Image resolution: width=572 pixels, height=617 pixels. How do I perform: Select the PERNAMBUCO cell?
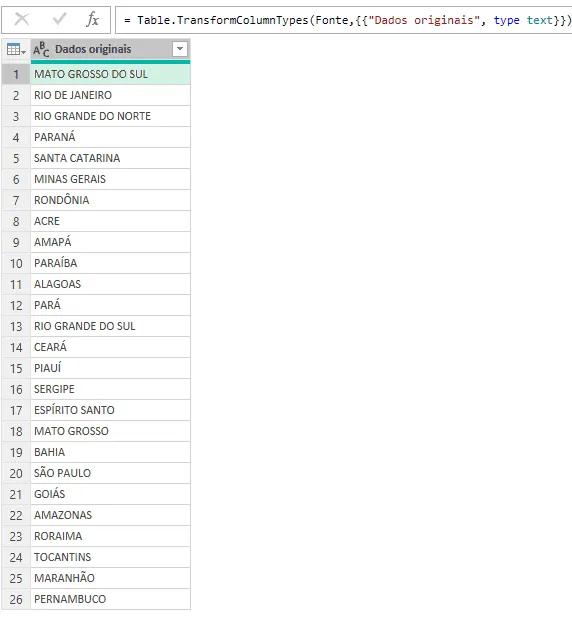[x=111, y=599]
